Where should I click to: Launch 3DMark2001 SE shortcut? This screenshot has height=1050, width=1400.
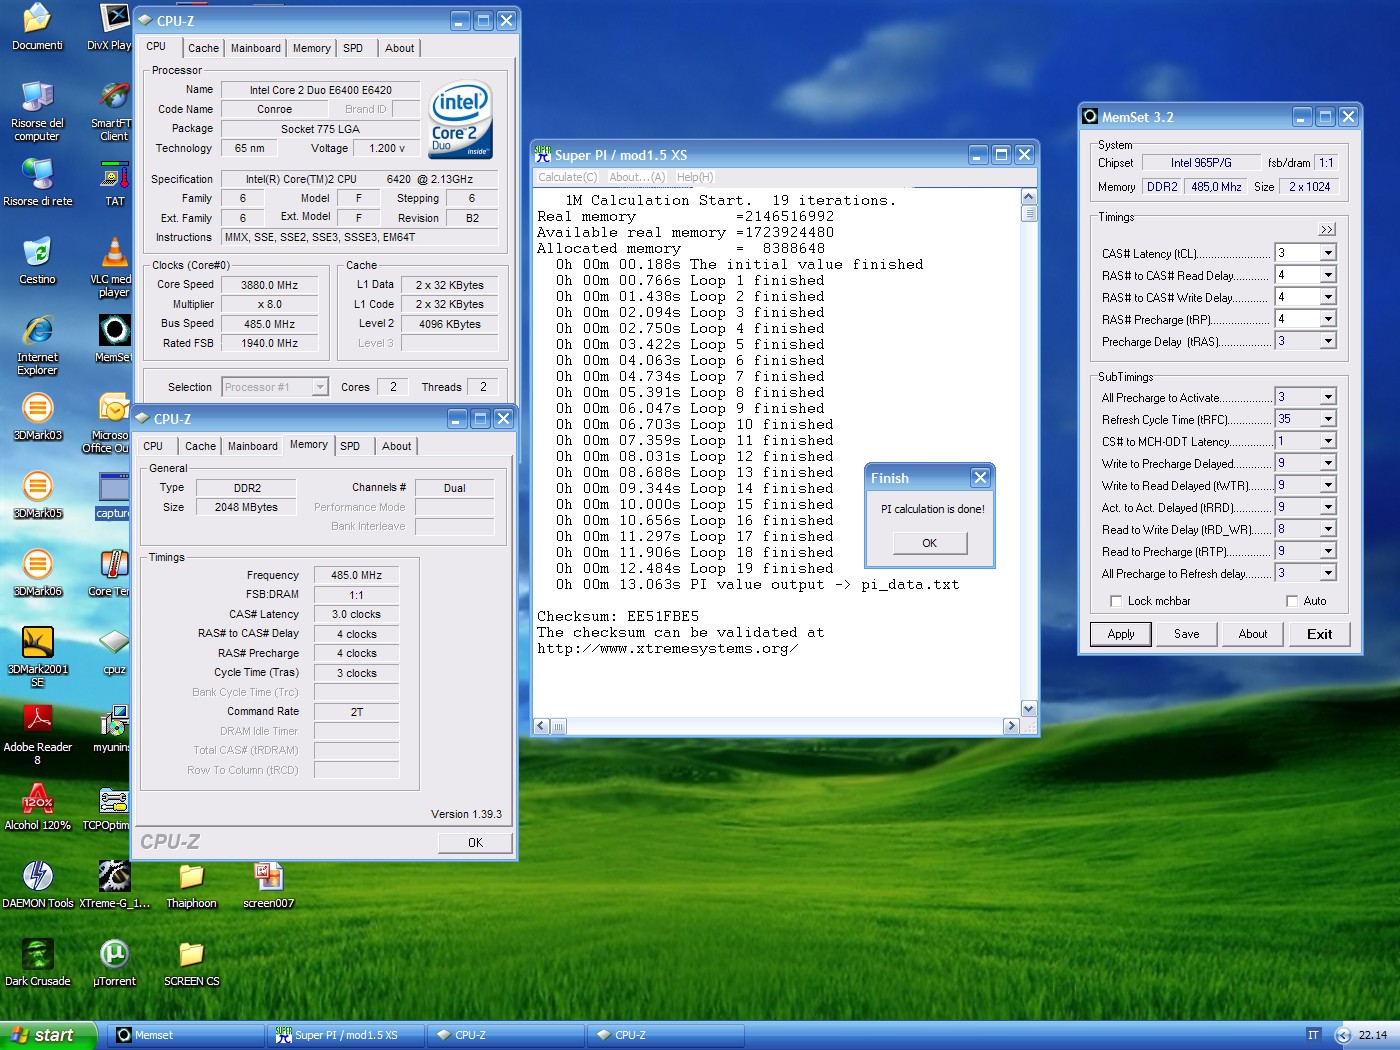pyautogui.click(x=37, y=657)
